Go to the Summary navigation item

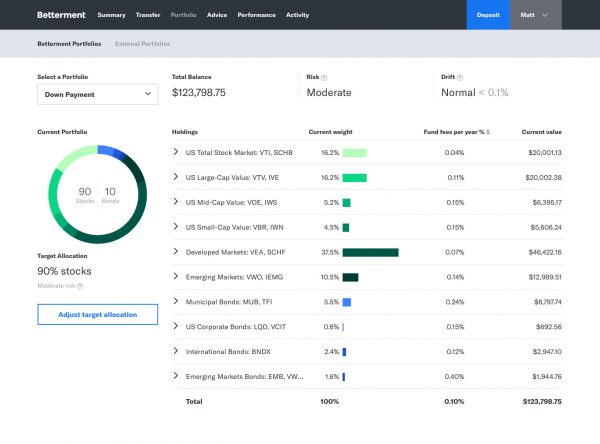pos(111,15)
